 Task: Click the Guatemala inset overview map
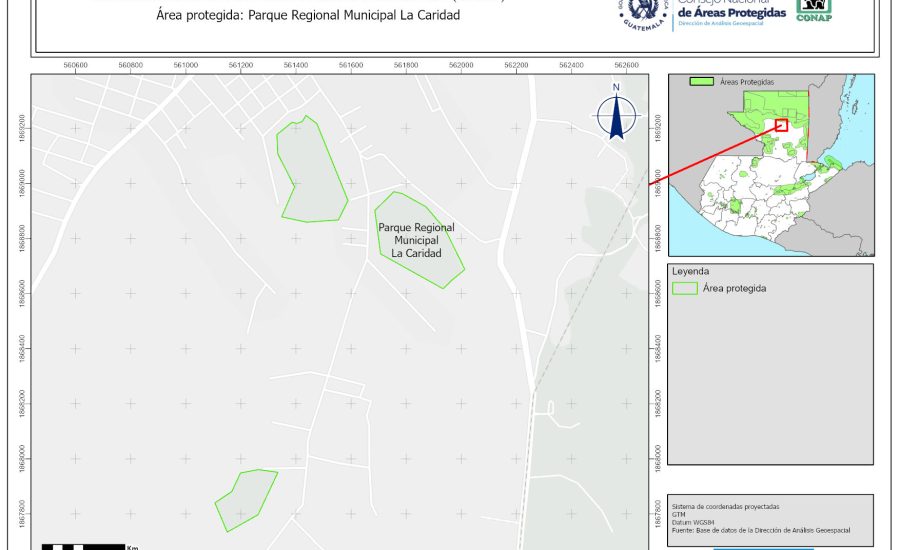click(x=770, y=180)
